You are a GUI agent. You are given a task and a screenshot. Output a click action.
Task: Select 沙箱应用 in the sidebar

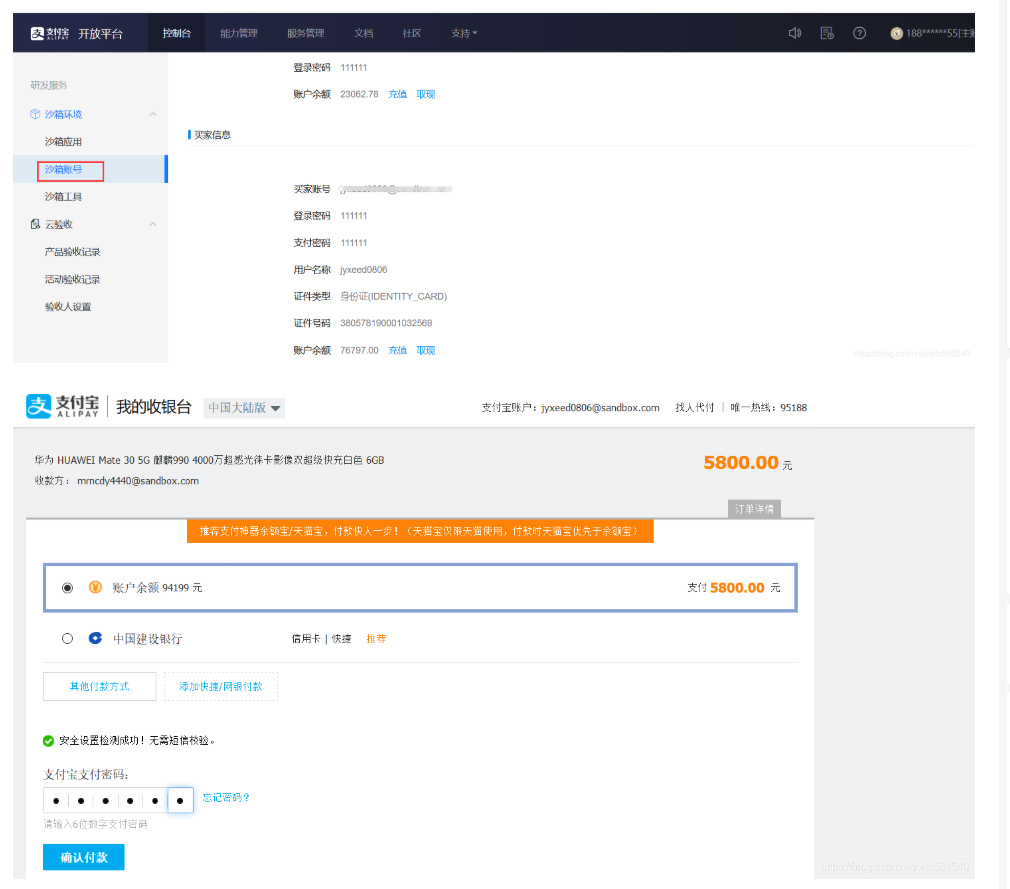point(63,142)
